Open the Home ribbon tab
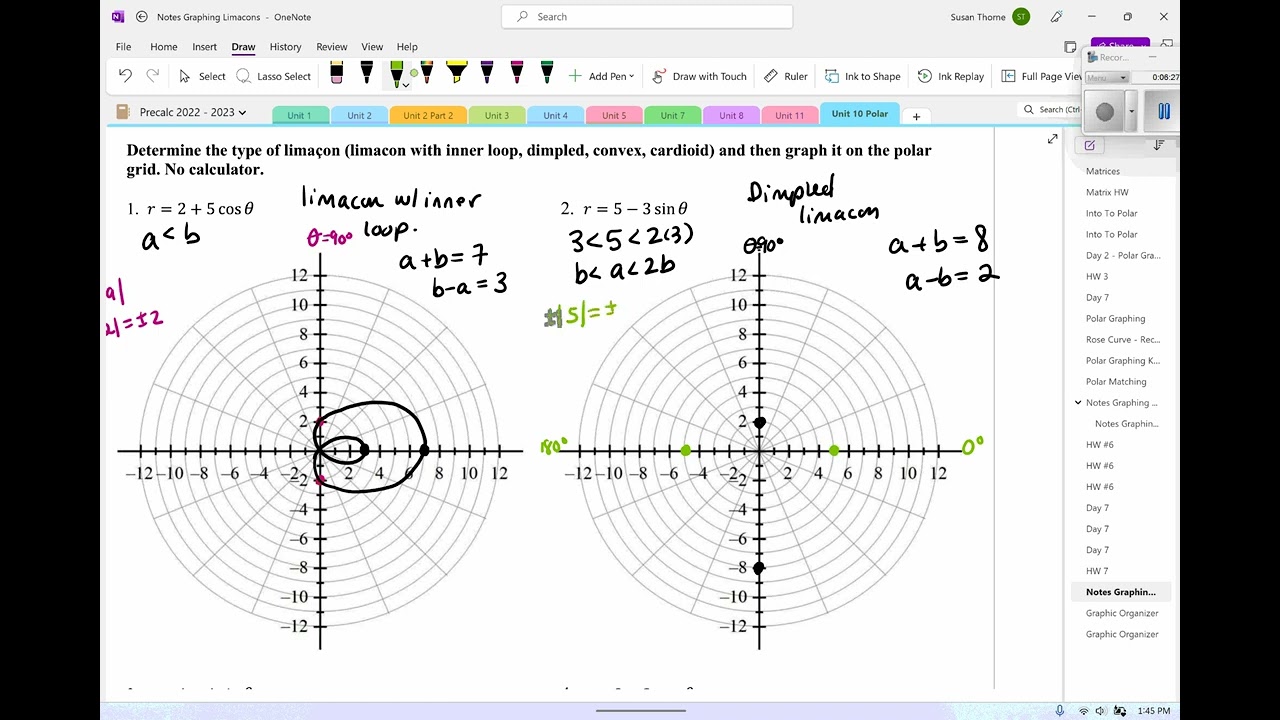The image size is (1280, 720). [x=163, y=47]
